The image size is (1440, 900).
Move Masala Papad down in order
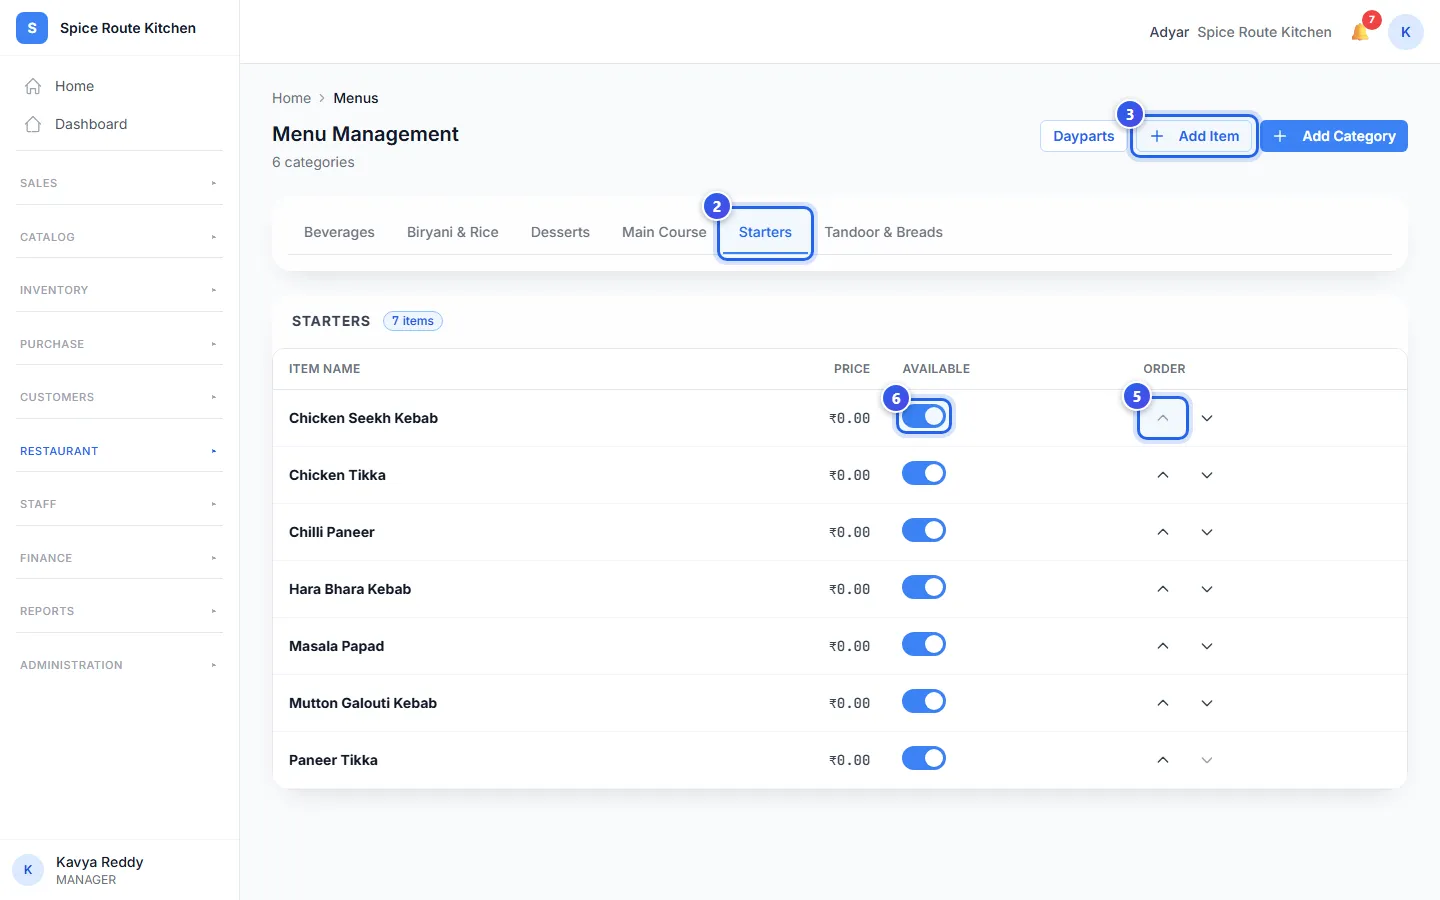(x=1207, y=646)
